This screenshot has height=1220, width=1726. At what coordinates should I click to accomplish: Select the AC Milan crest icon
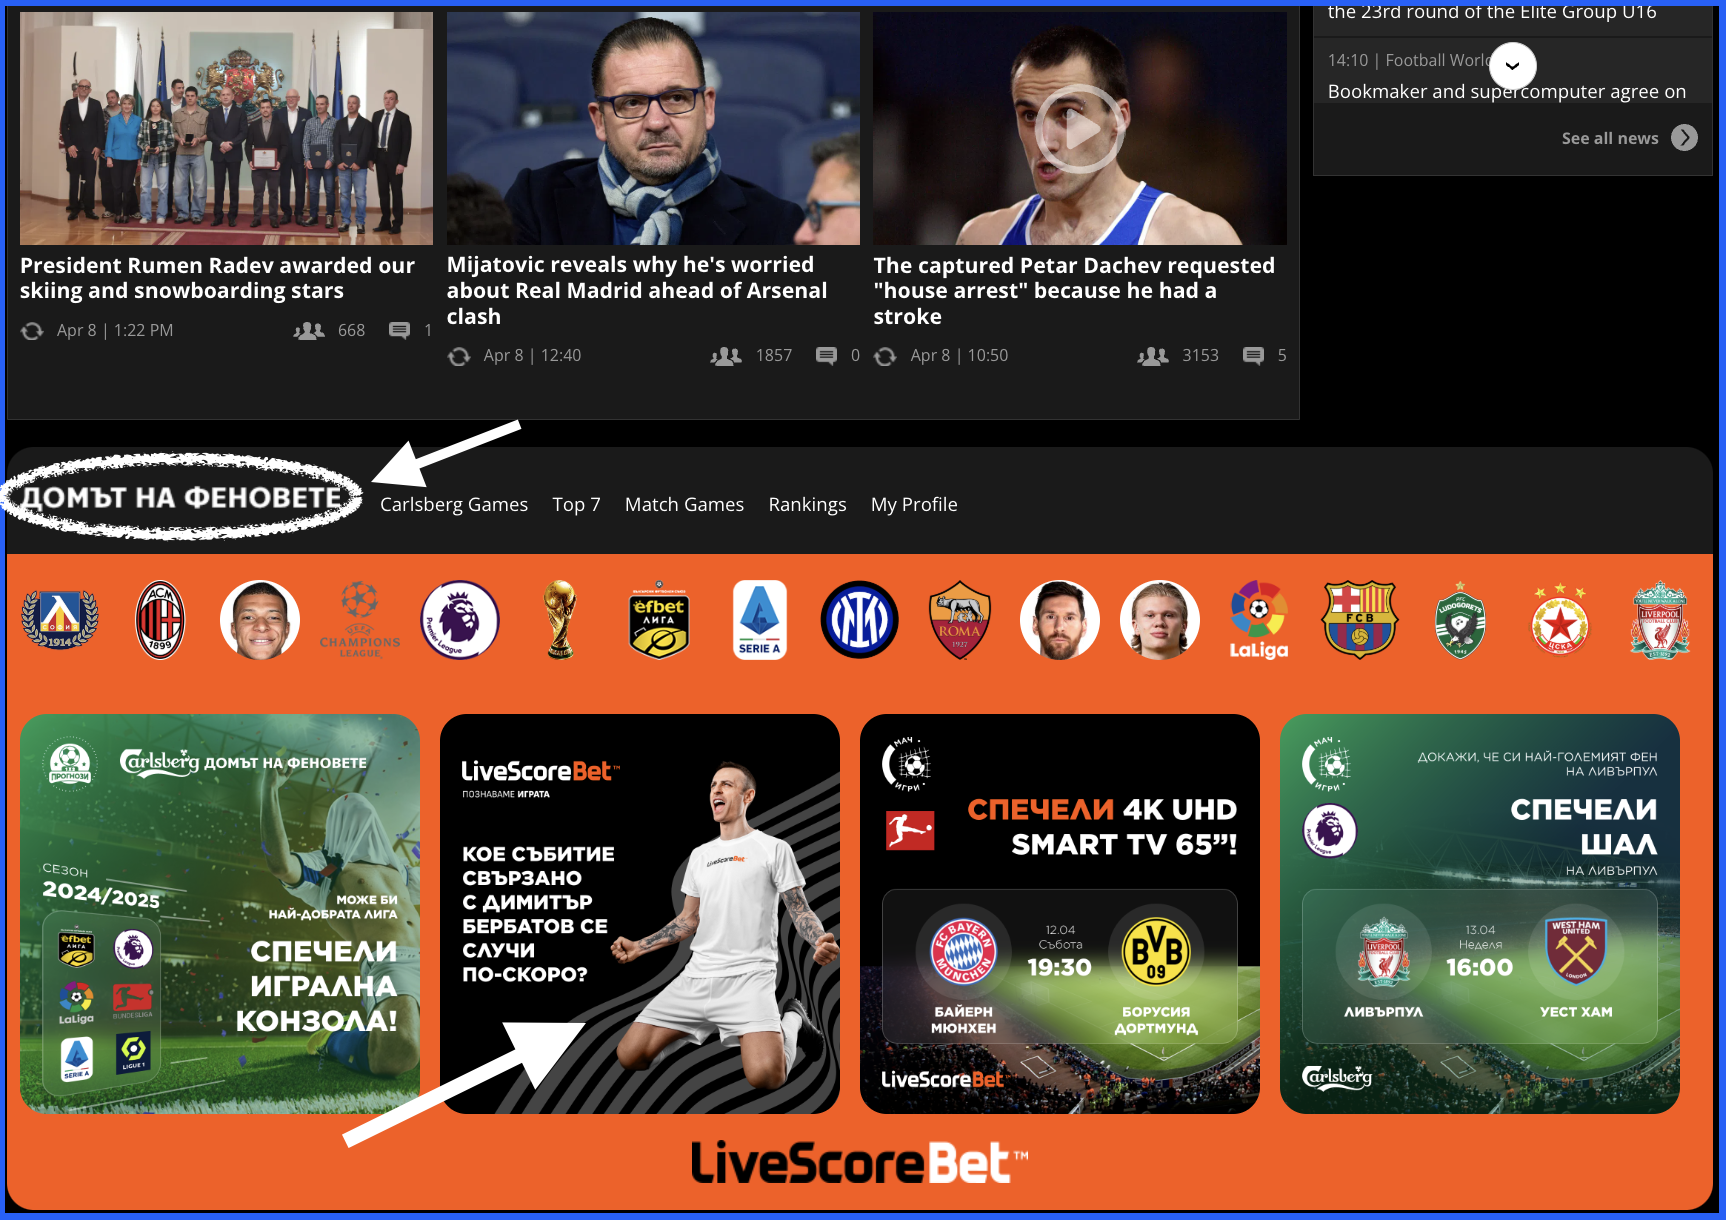(x=160, y=620)
